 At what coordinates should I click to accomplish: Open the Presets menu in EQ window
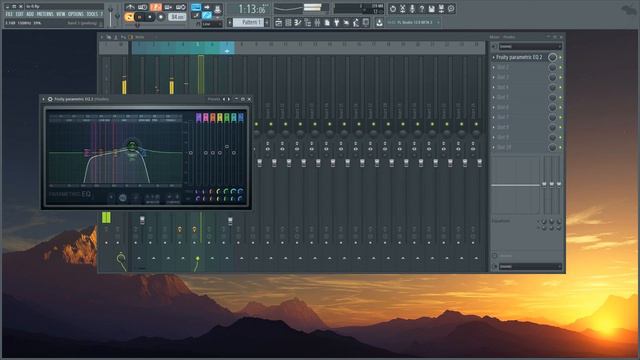[x=213, y=99]
